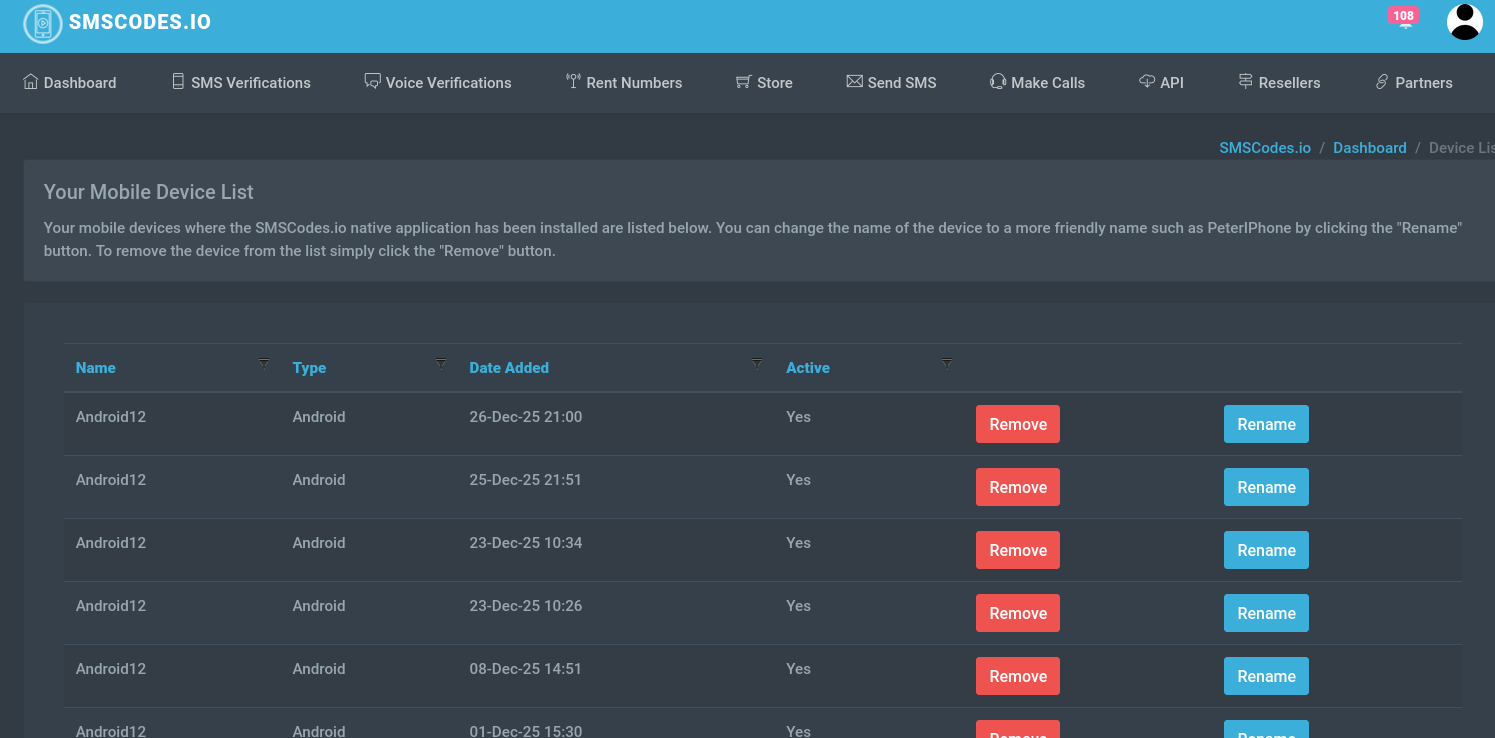
Task: Open the Resellers menu item
Action: pos(1279,82)
